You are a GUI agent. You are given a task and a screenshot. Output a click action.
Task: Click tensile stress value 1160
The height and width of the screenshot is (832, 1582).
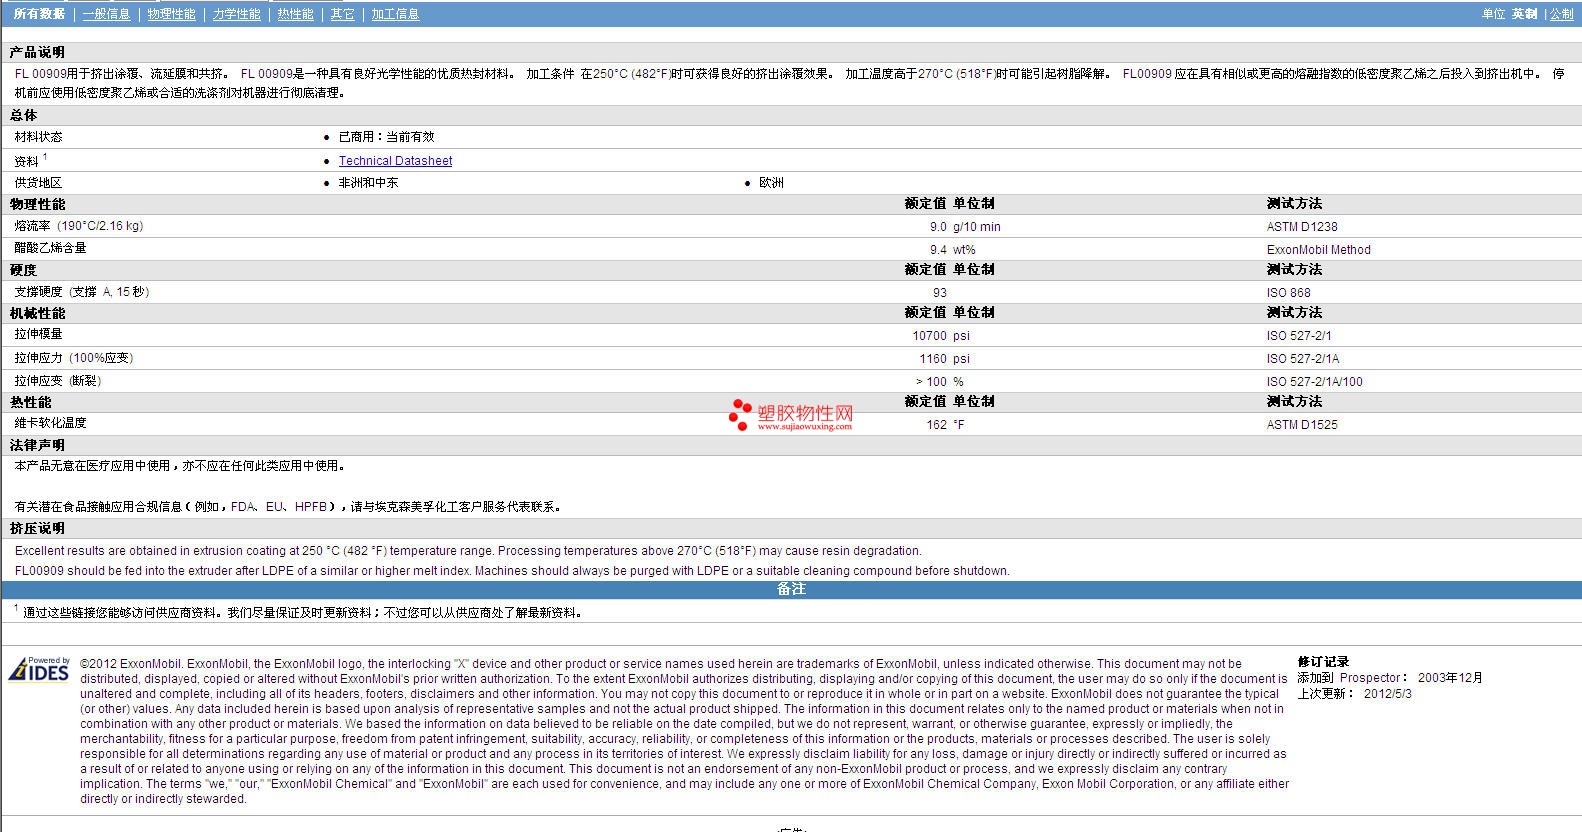933,359
